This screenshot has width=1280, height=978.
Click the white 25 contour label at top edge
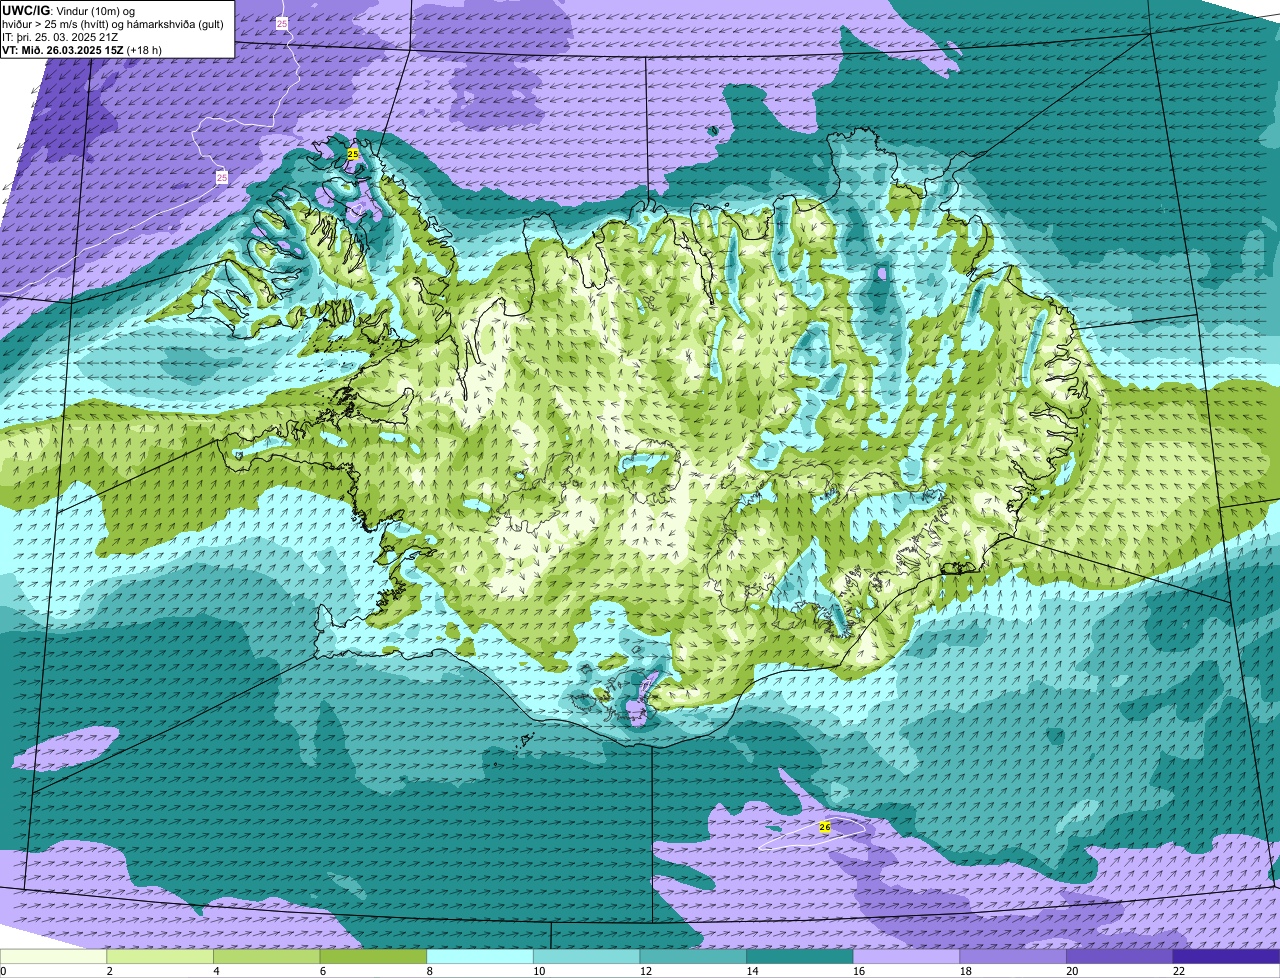tap(281, 23)
